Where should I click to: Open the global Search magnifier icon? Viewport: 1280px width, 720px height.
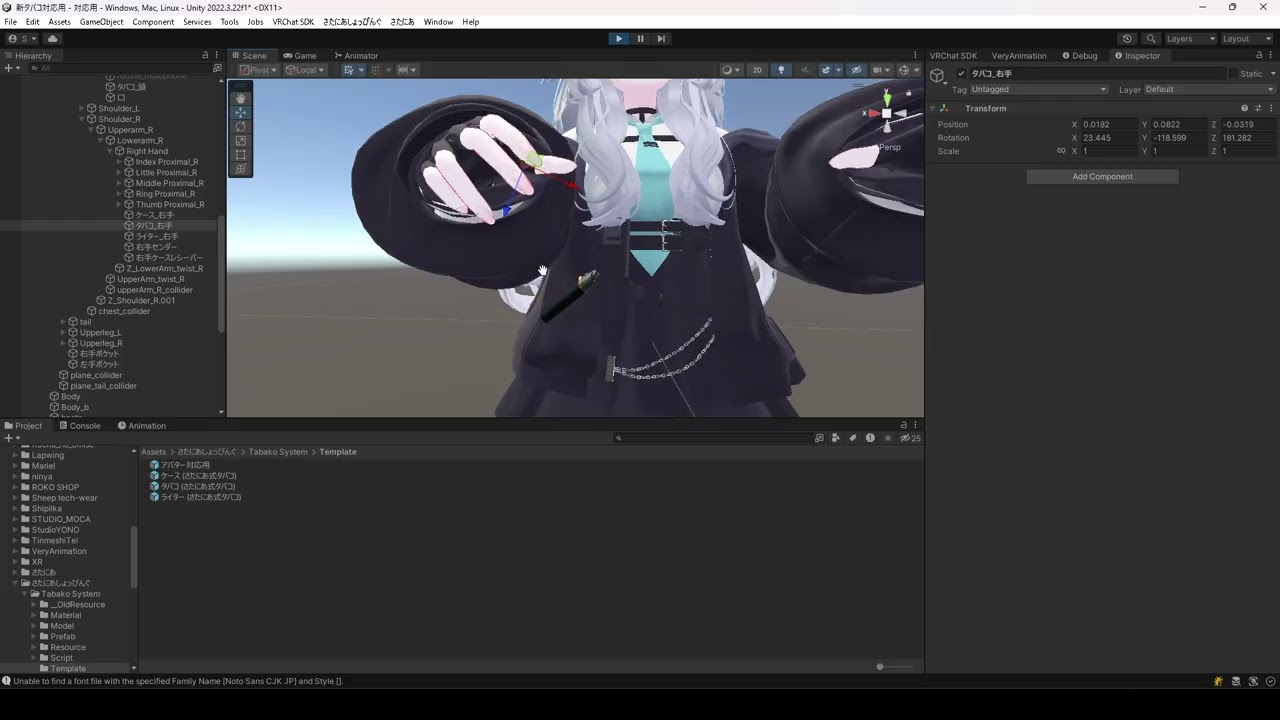[1151, 39]
